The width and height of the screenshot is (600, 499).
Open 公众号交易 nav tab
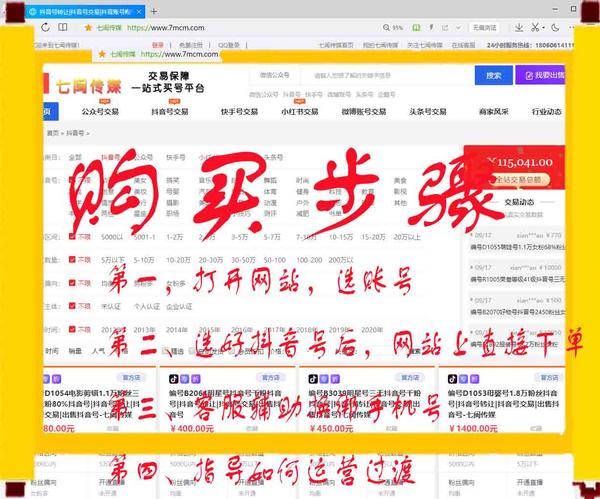[x=100, y=112]
